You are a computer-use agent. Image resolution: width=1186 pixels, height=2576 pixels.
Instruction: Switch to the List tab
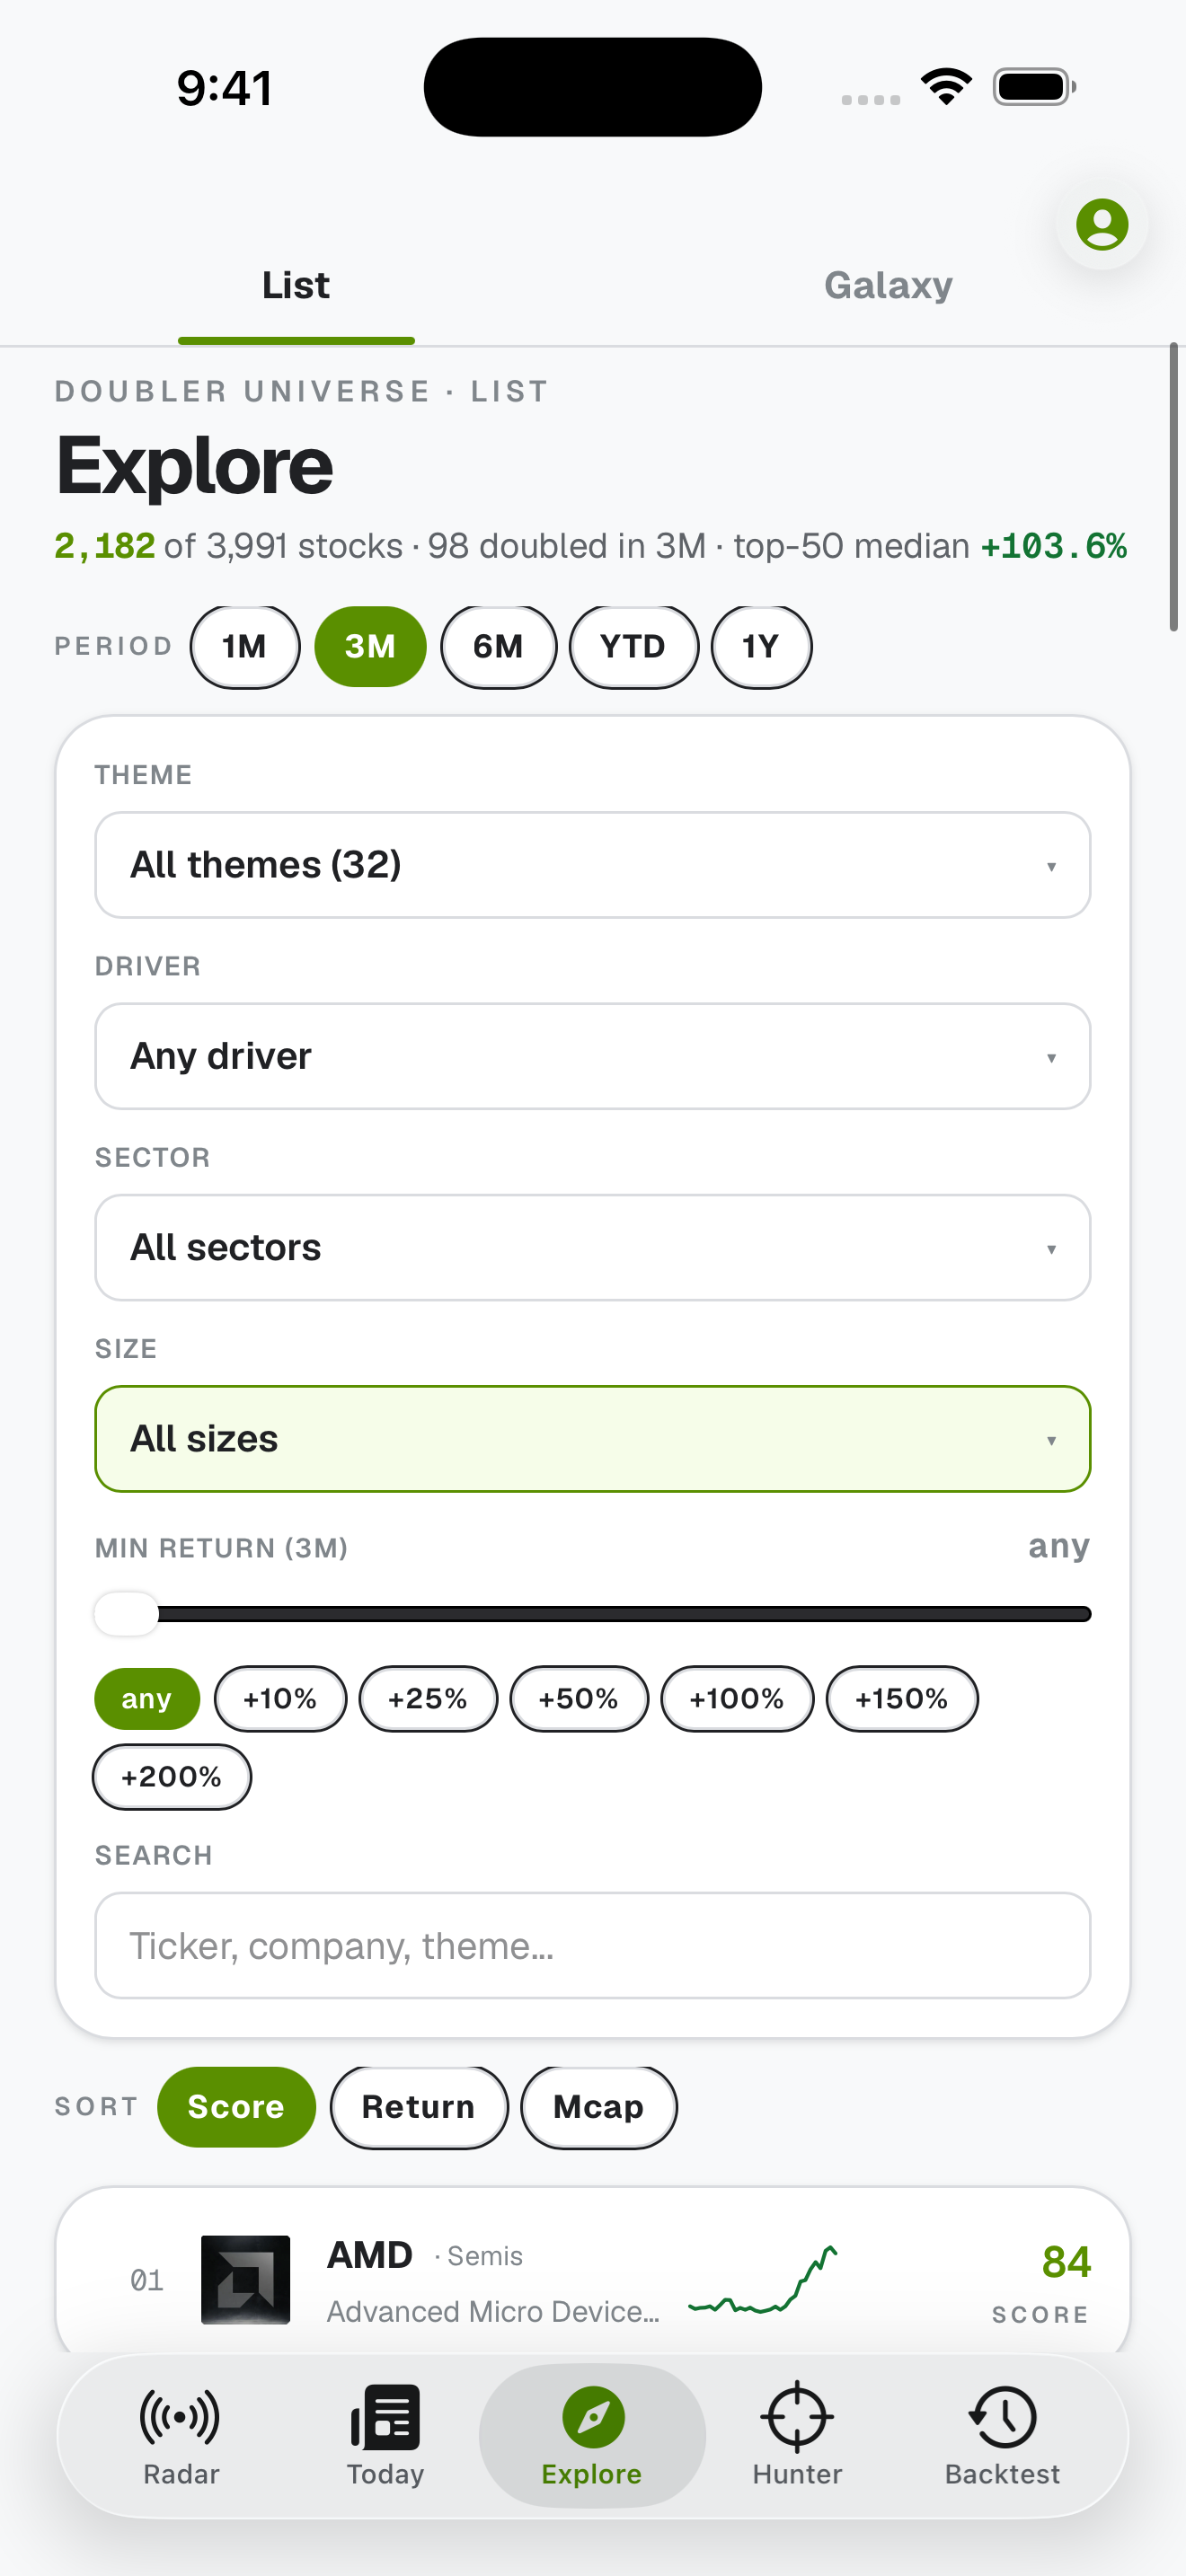click(296, 285)
